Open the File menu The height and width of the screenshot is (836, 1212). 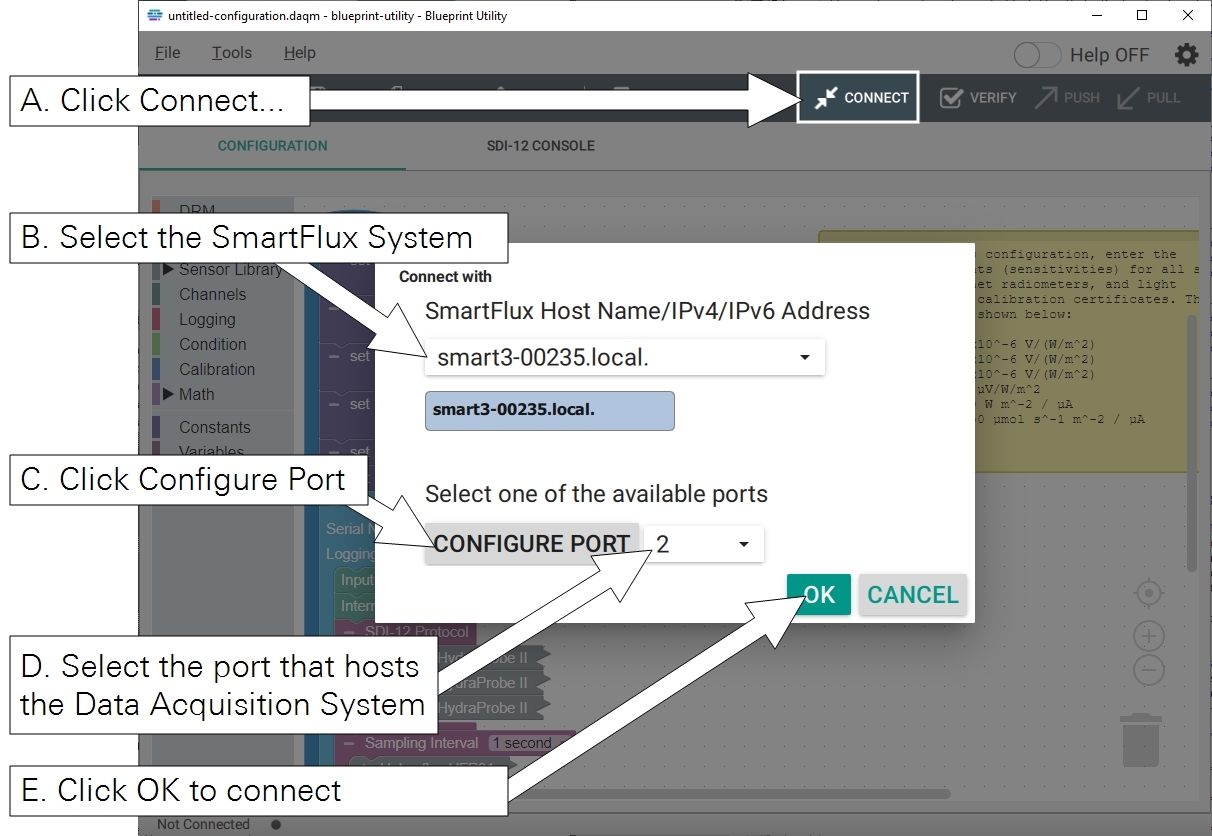tap(168, 53)
